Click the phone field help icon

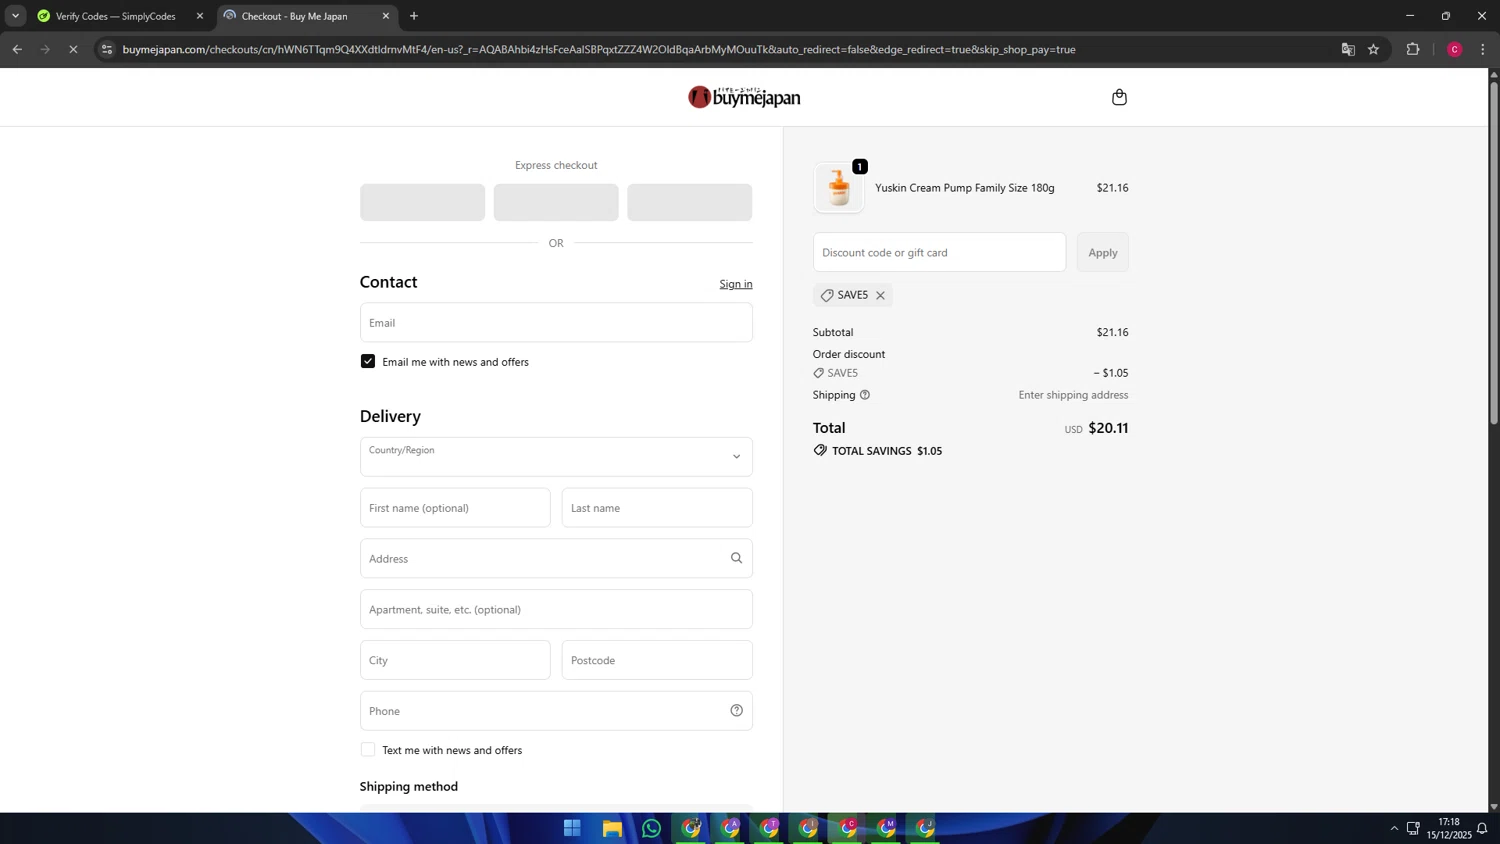[x=736, y=710]
